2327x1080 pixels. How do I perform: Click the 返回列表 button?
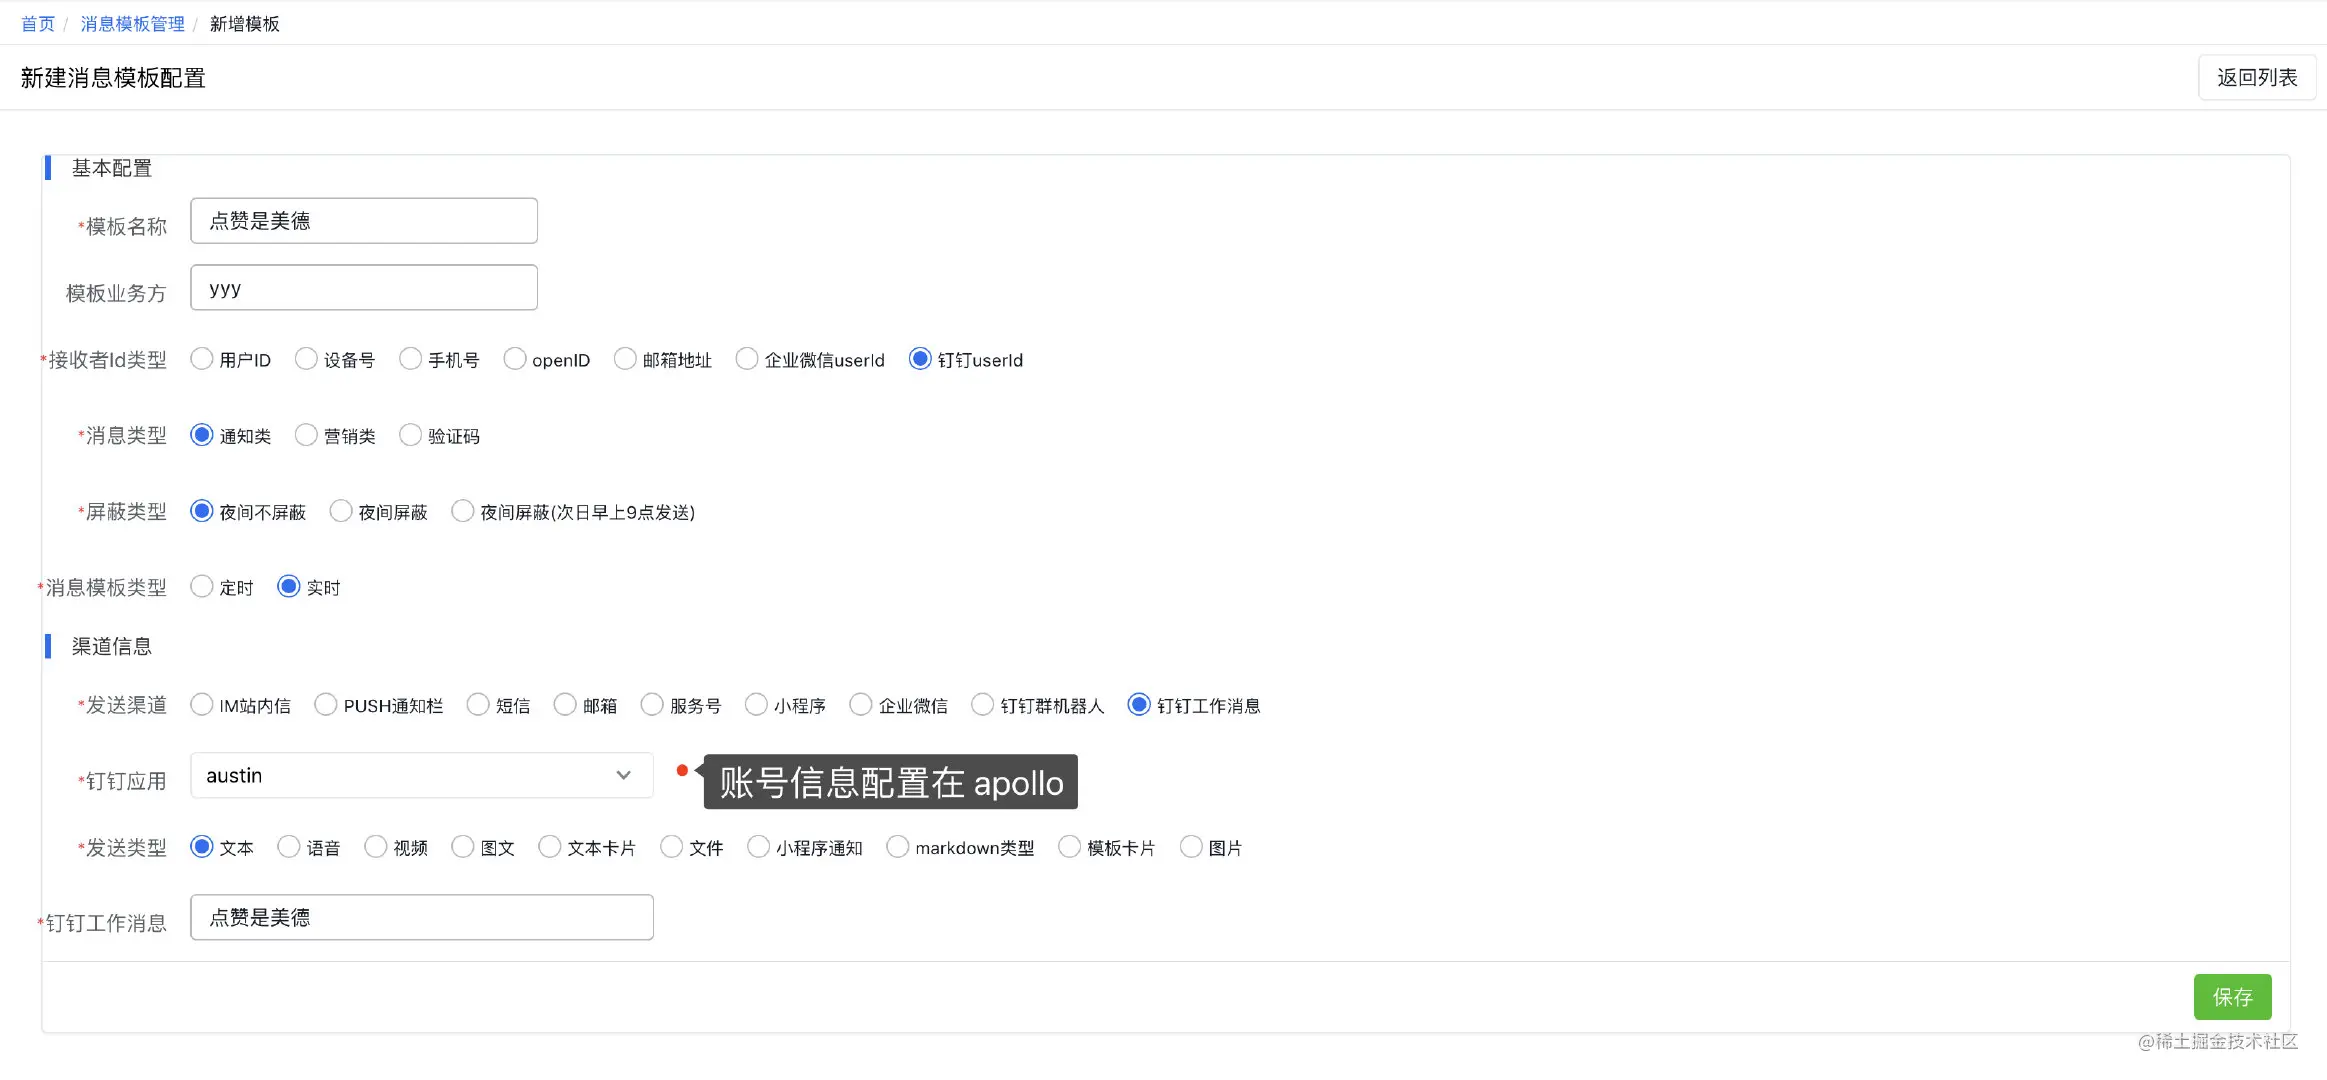(x=2256, y=78)
